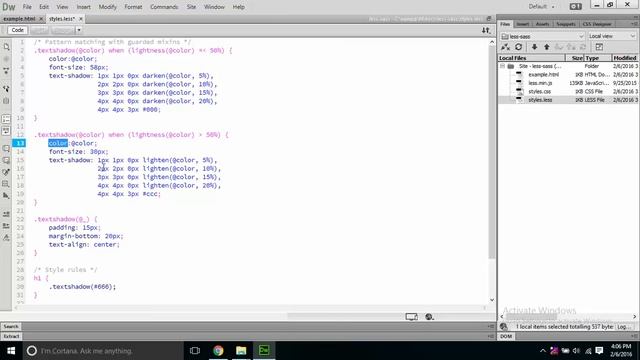Open the Site menu
Screen dimensions: 640x360
click(191, 7)
